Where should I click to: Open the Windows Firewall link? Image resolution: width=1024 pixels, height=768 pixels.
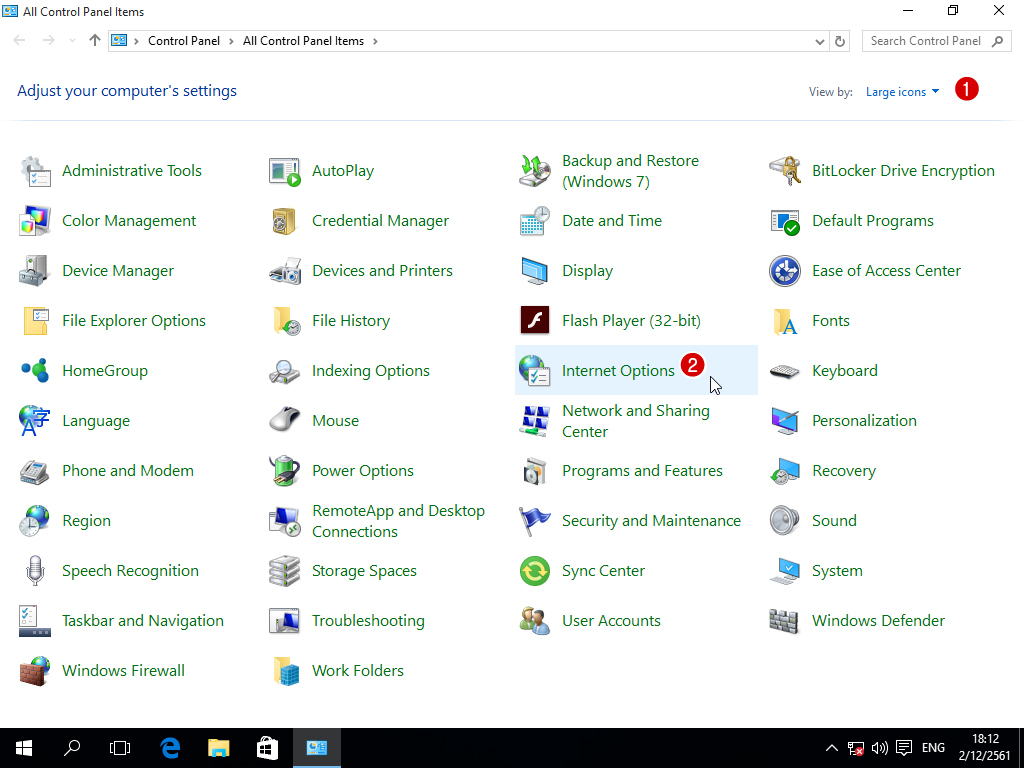pos(123,671)
